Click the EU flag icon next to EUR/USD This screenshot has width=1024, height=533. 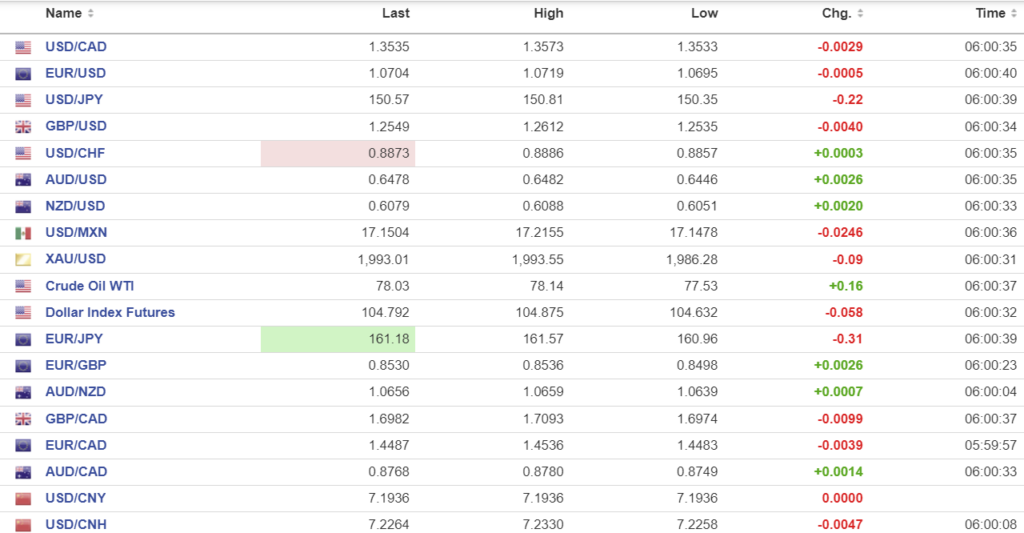(23, 74)
